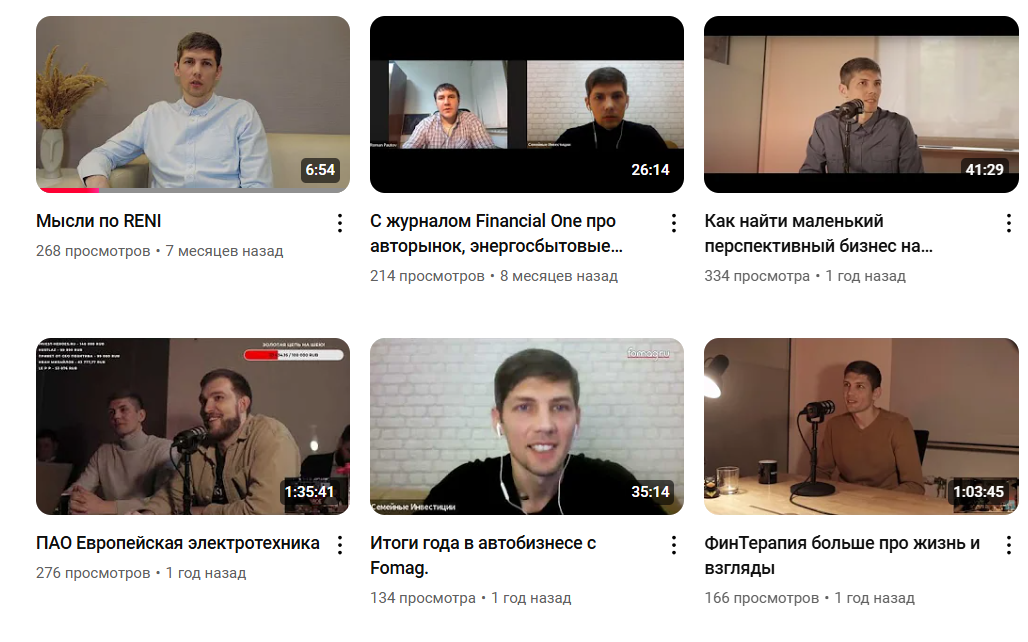This screenshot has height=642, width=1028.
Task: Click the title Мысли по RENI
Action: click(98, 221)
